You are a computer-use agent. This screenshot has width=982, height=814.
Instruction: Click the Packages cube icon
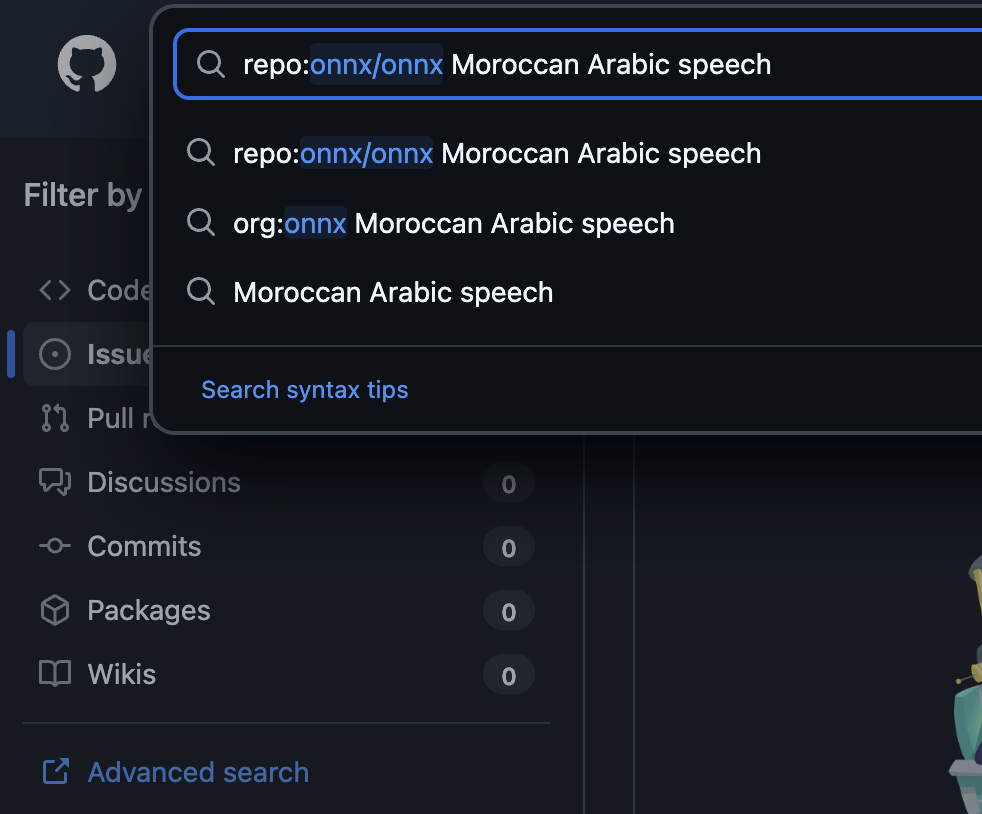coord(55,610)
